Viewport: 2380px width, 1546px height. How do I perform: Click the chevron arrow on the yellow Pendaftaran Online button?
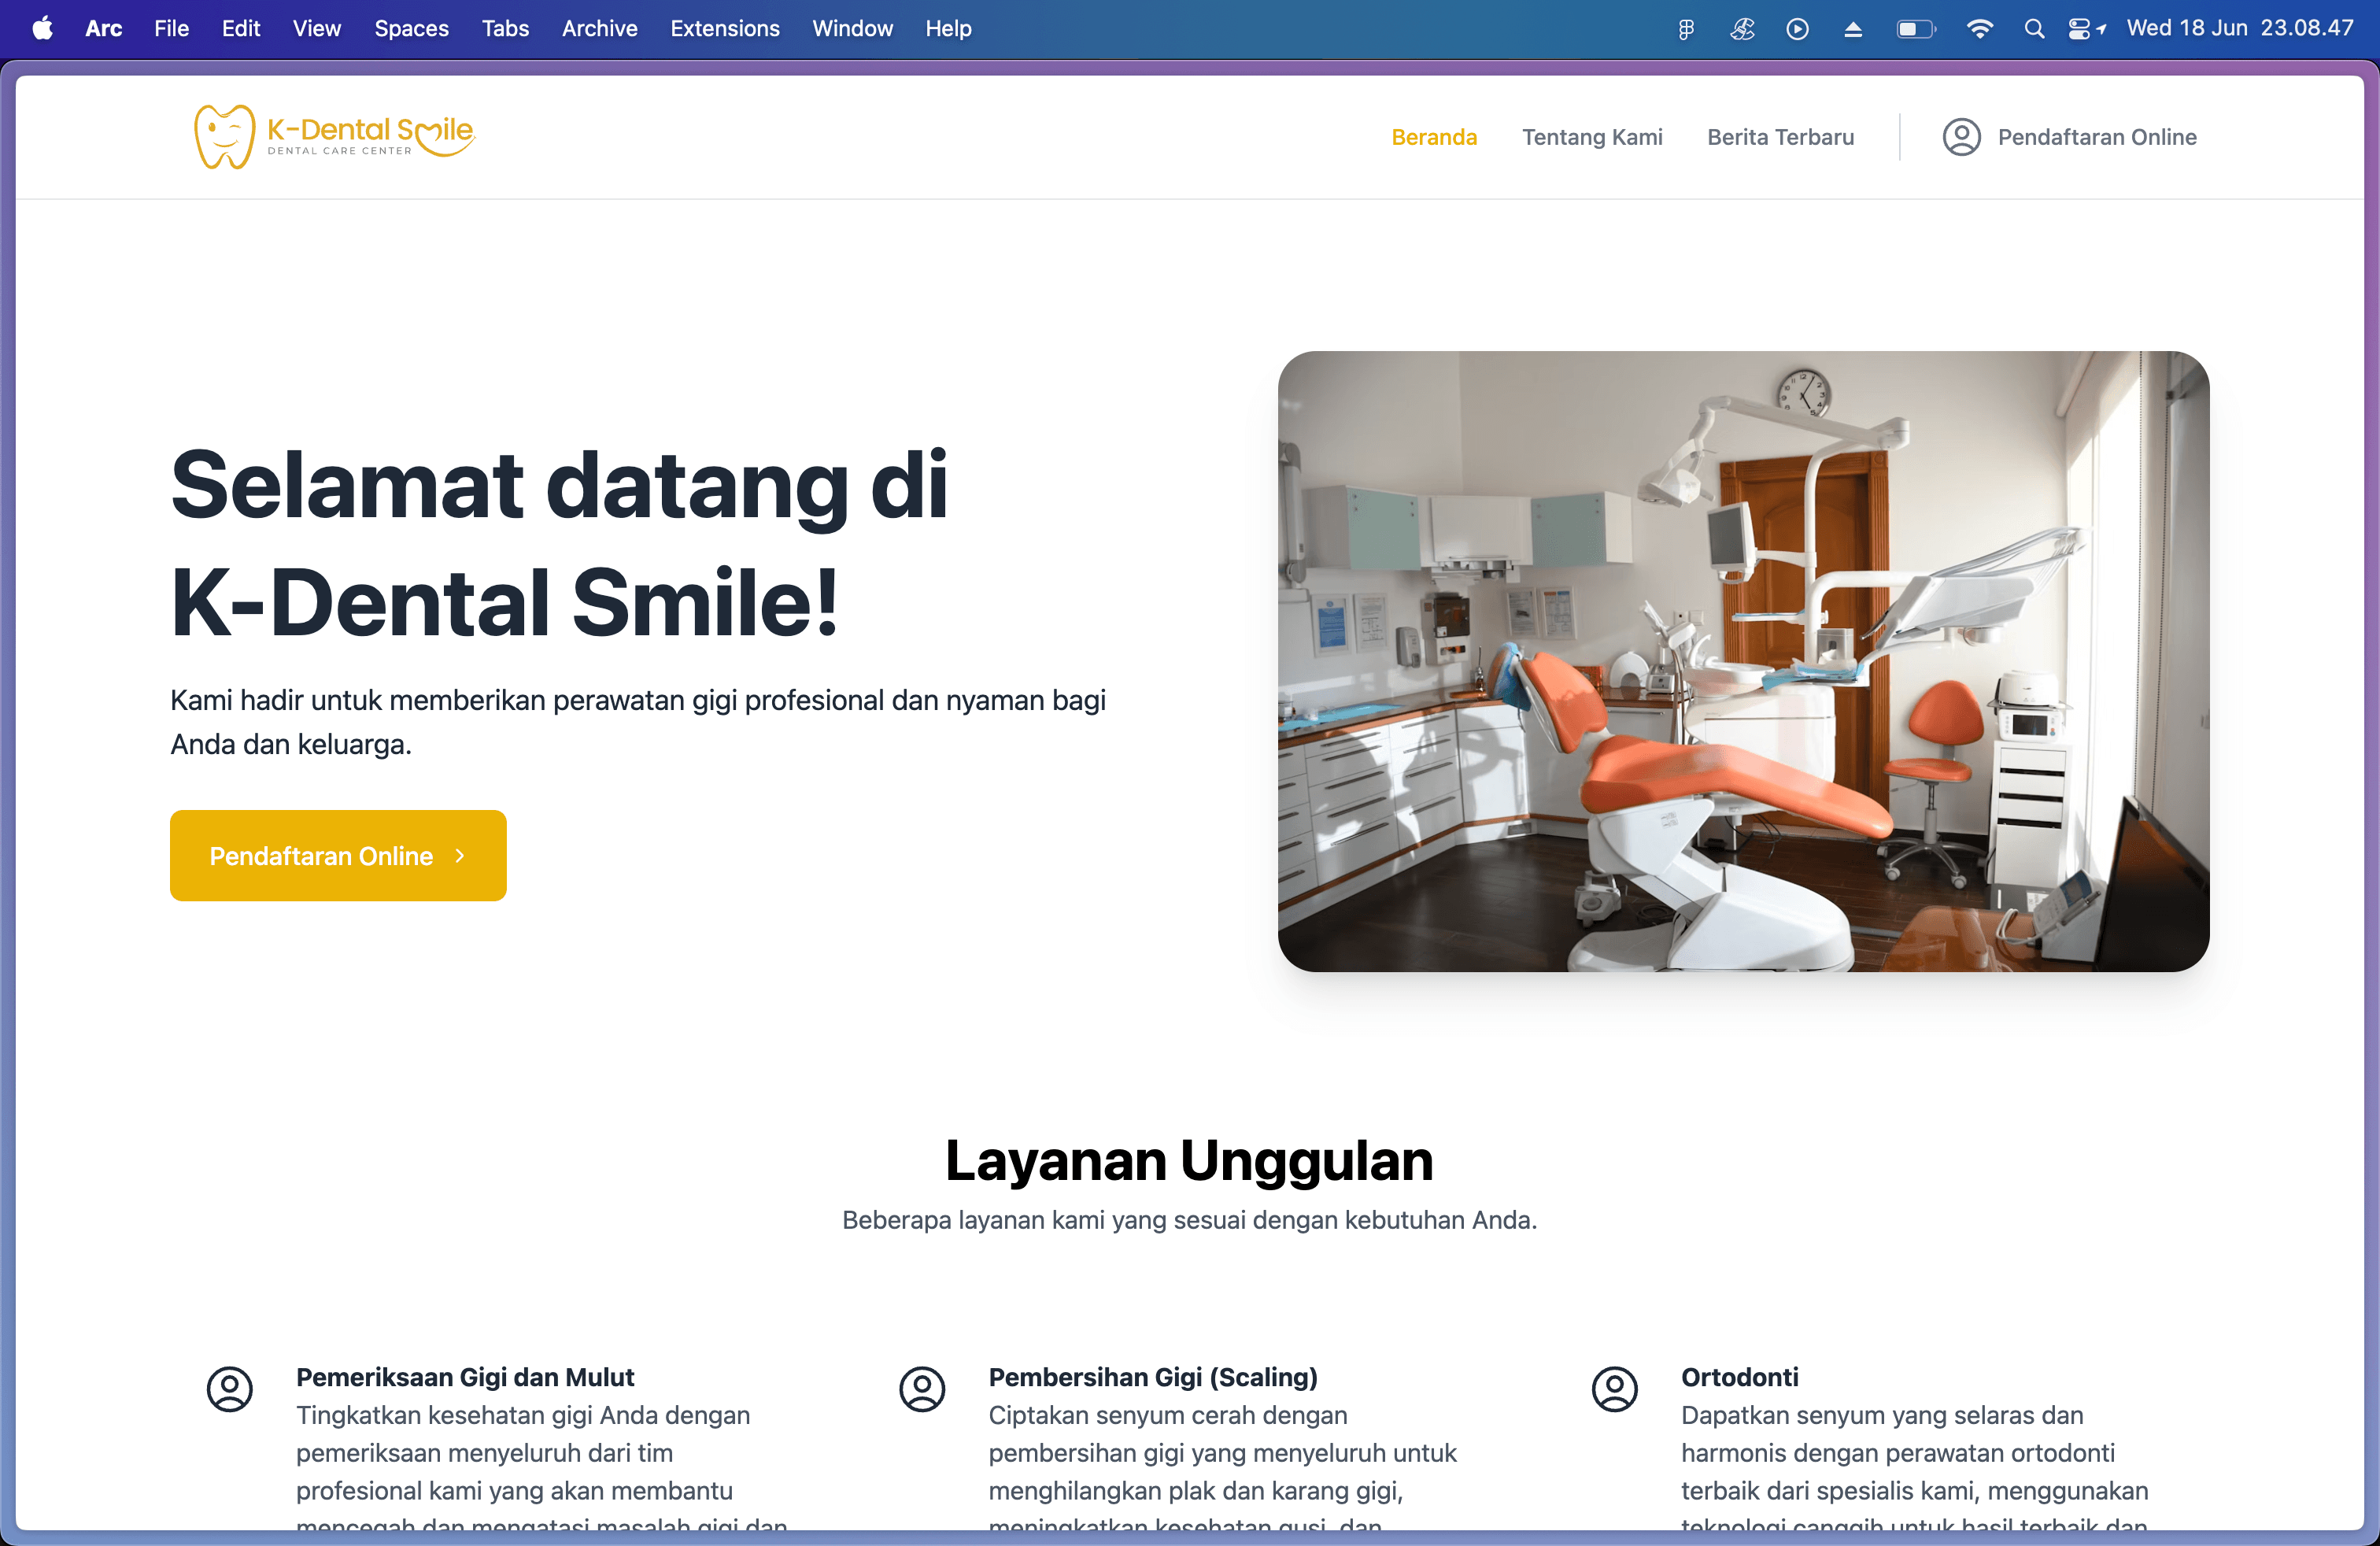(460, 856)
